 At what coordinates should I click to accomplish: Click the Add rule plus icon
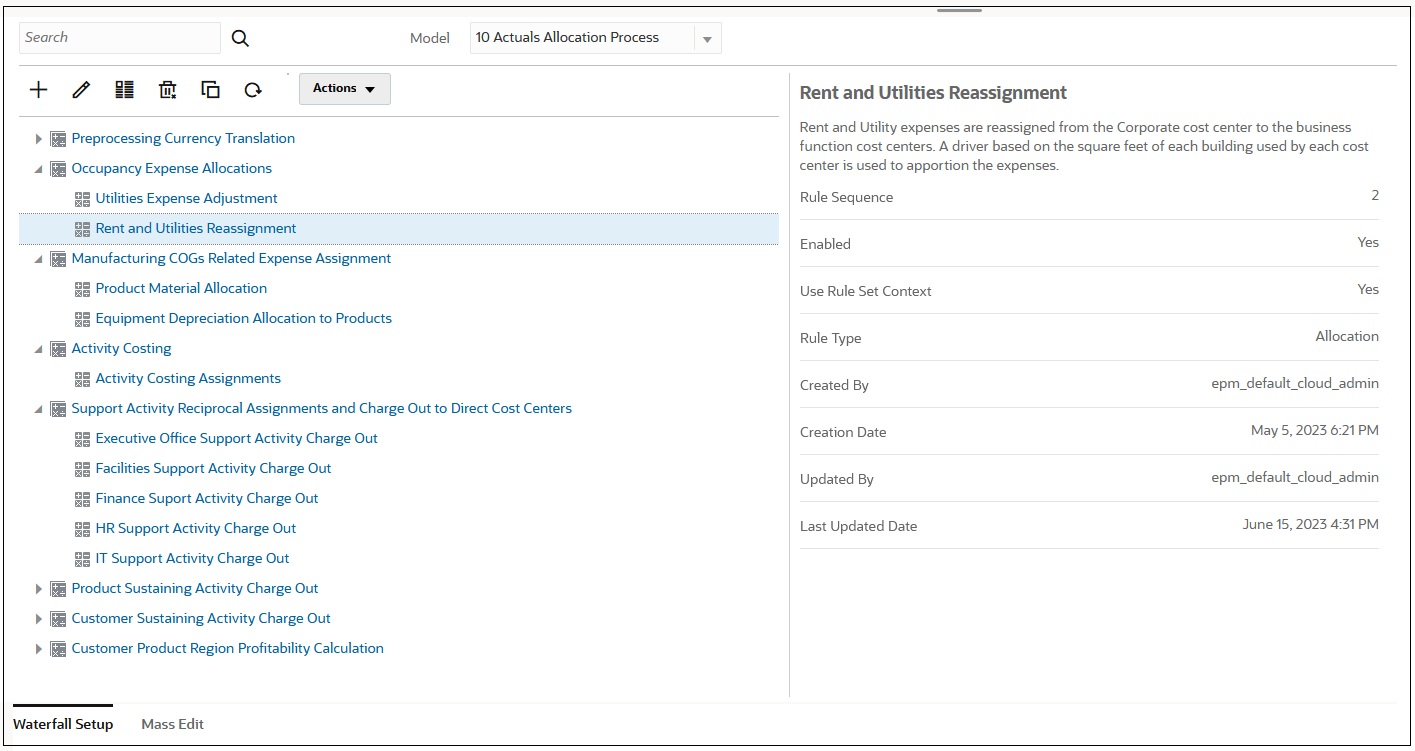tap(38, 89)
